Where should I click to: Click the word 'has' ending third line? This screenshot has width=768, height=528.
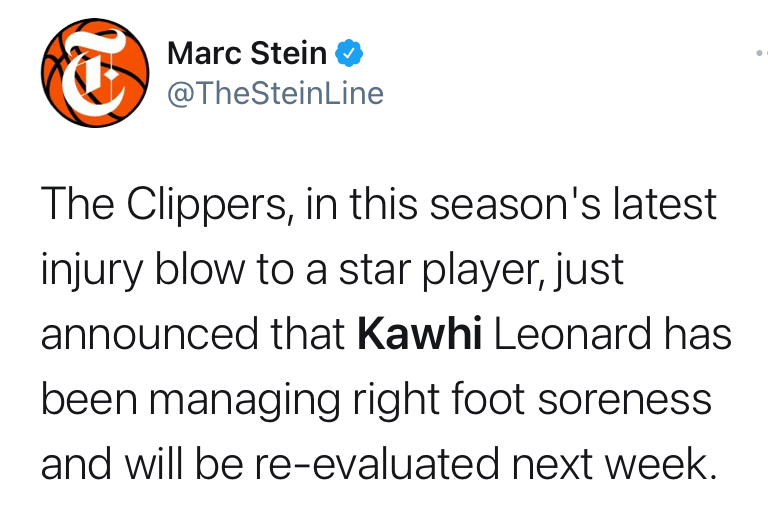pyautogui.click(x=697, y=334)
